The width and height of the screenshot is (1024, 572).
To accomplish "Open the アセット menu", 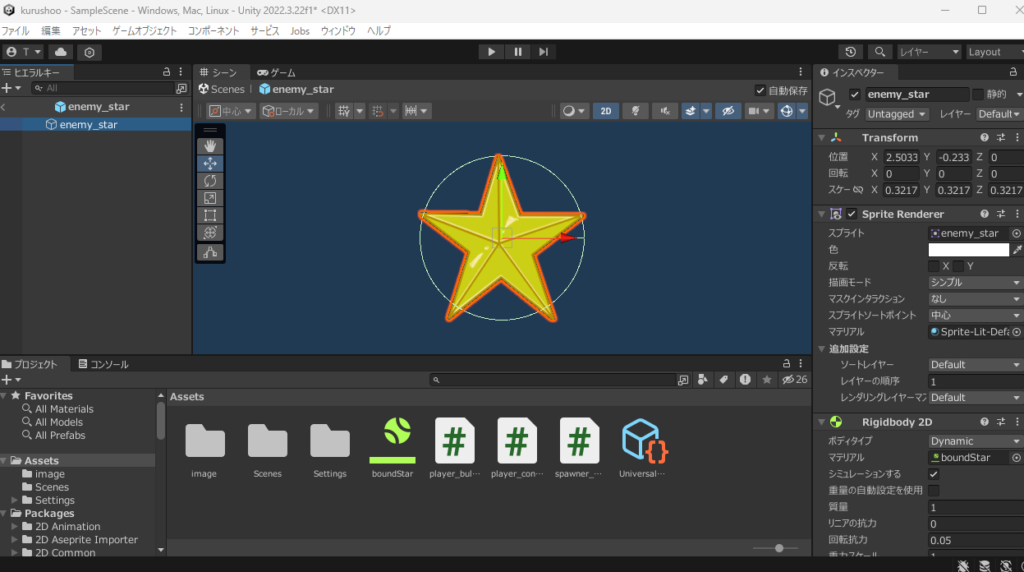I will pyautogui.click(x=87, y=31).
